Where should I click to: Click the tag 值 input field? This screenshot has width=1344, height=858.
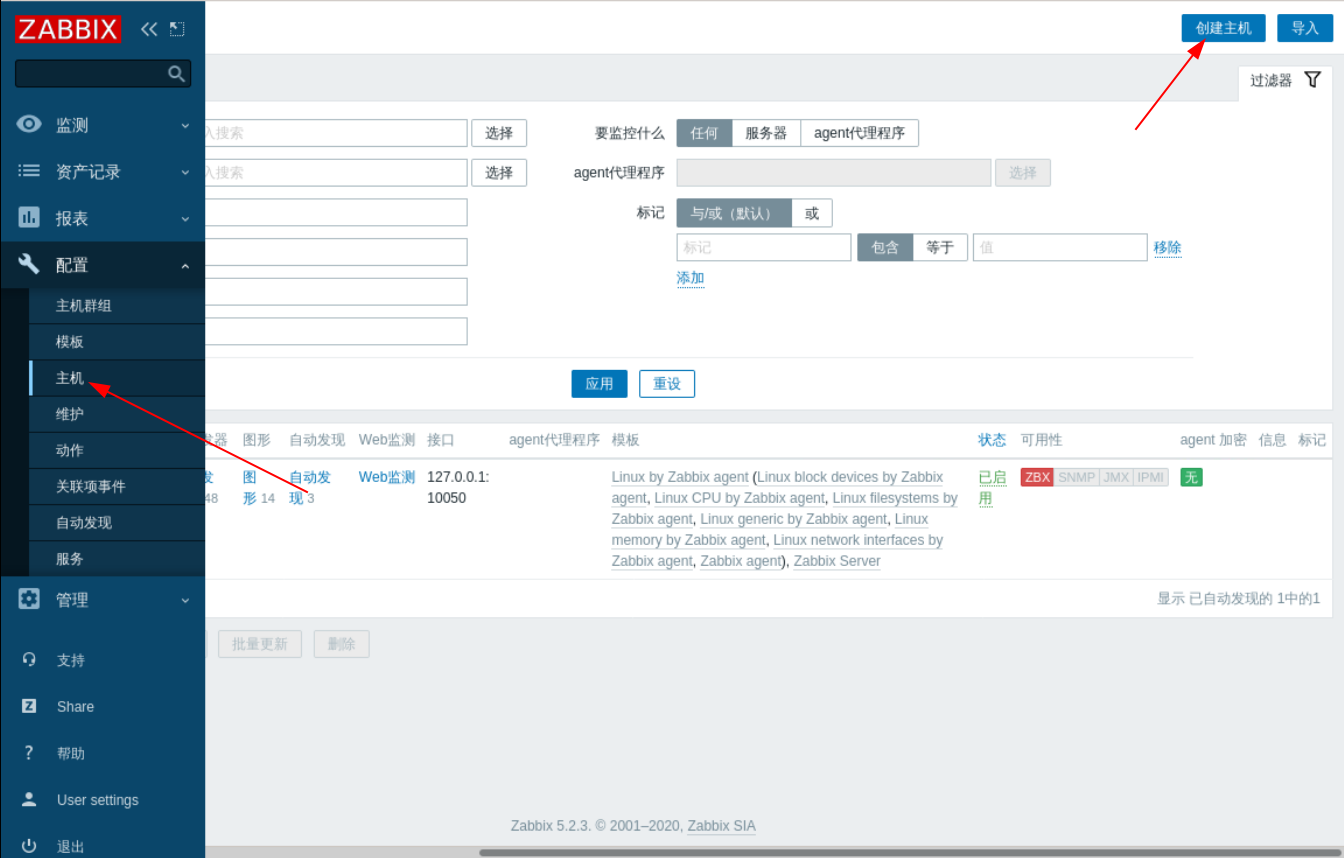coord(1060,247)
